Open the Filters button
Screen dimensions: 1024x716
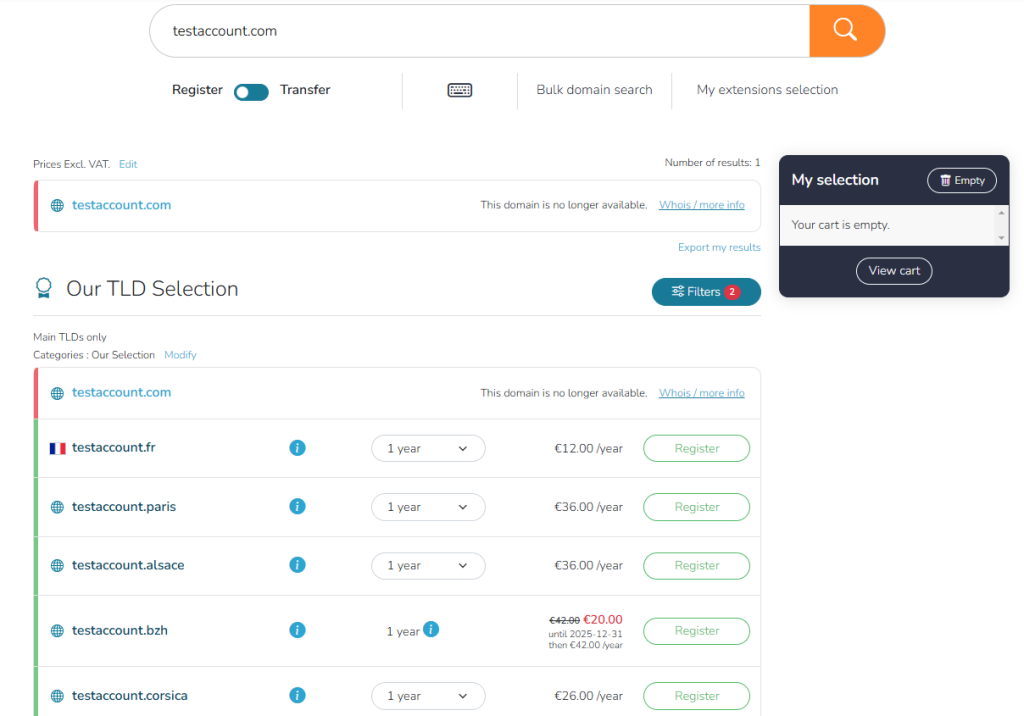[706, 292]
